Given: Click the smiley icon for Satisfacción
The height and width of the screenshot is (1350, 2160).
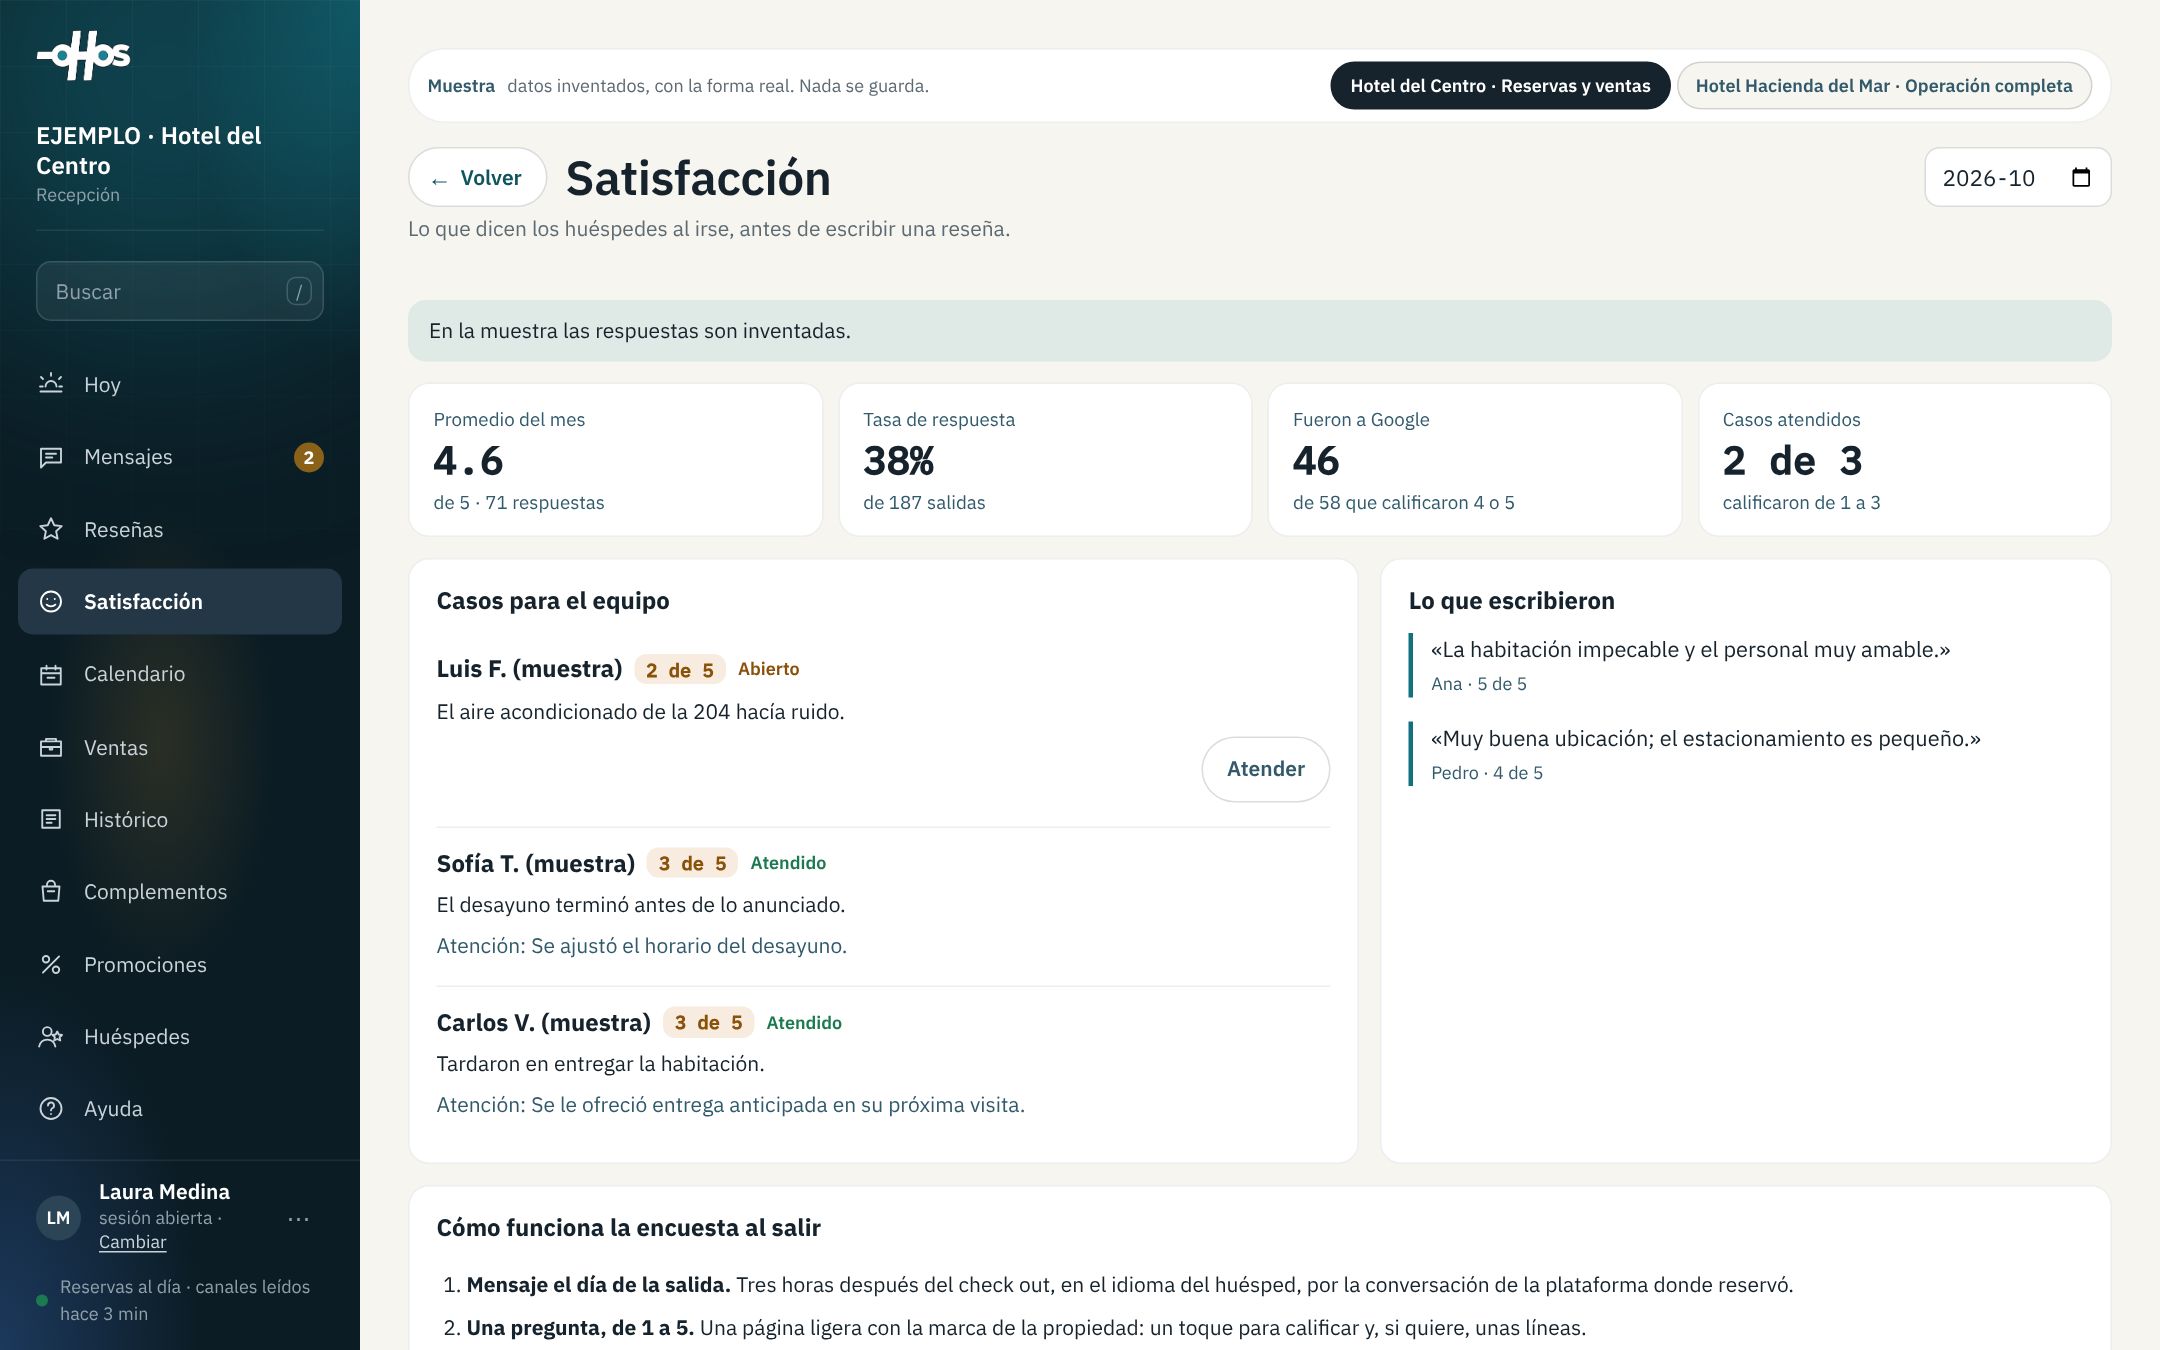Looking at the screenshot, I should click(51, 601).
